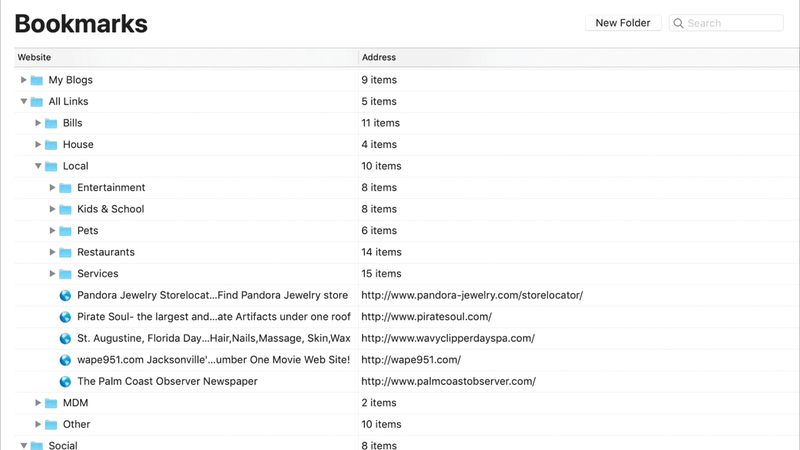
Task: Click the Restaurants folder icon
Action: pos(65,252)
